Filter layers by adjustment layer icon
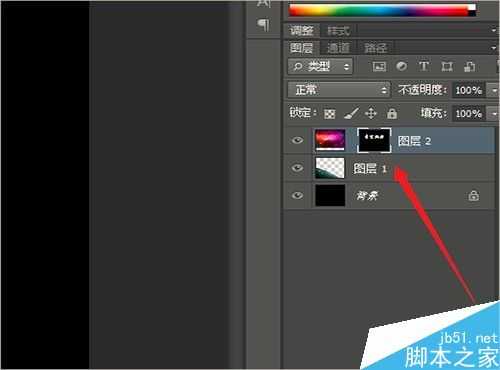 401,66
